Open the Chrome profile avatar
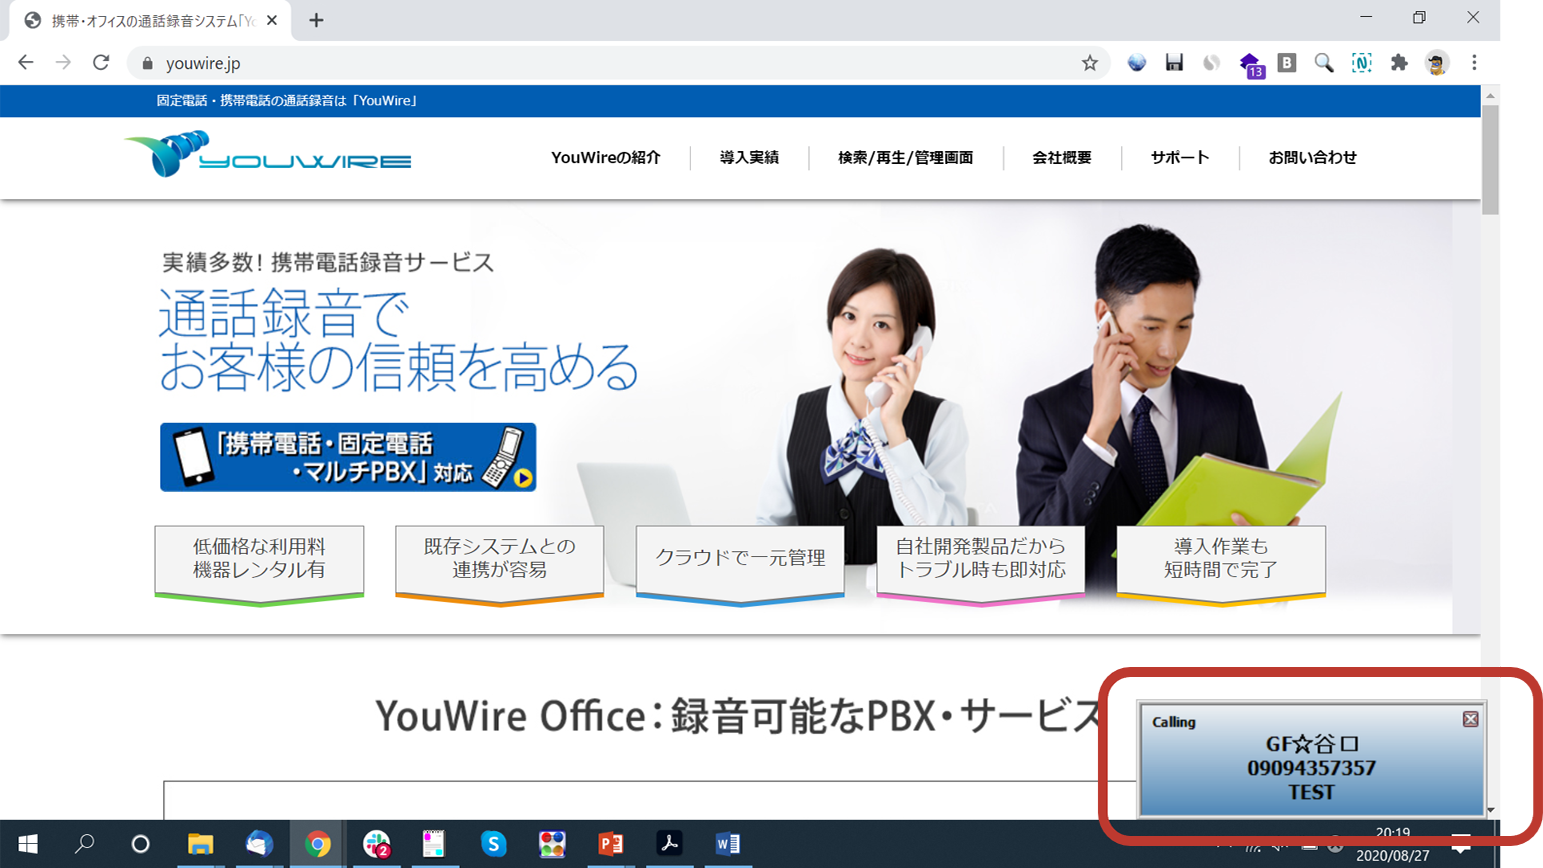 1437,63
